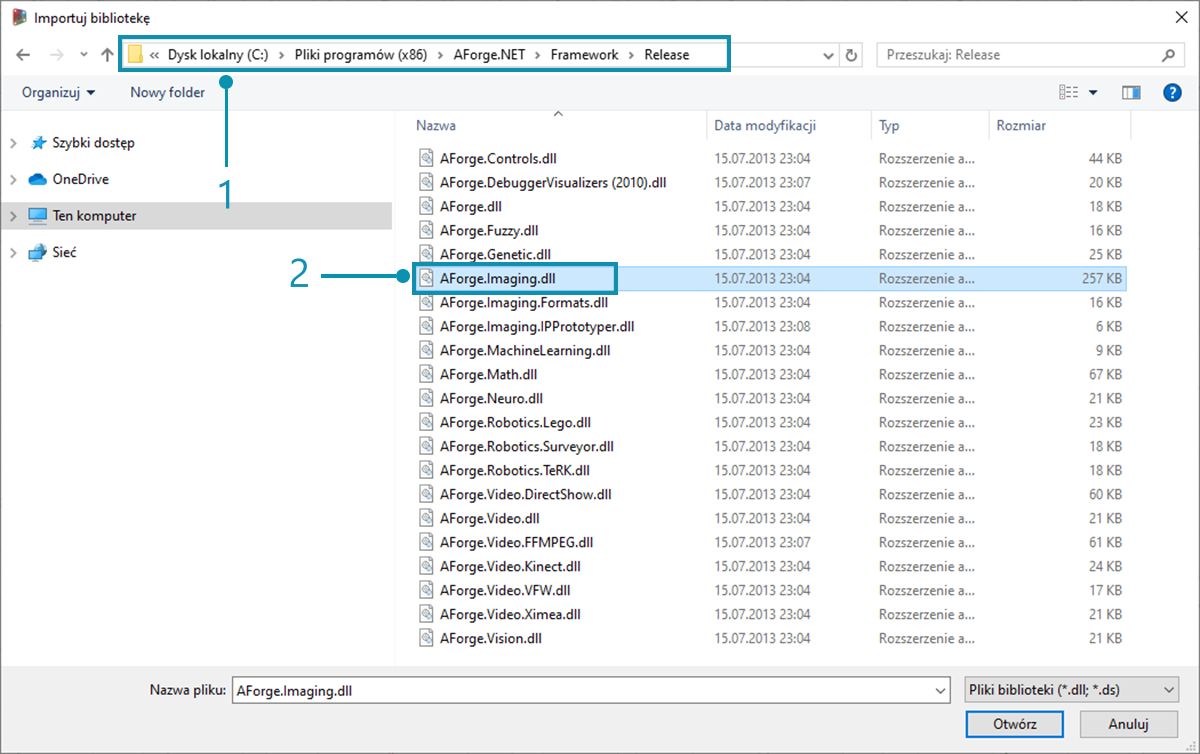Image resolution: width=1200 pixels, height=754 pixels.
Task: Click the AForge.Robotics.Surveyor.dll file icon
Action: tap(427, 446)
